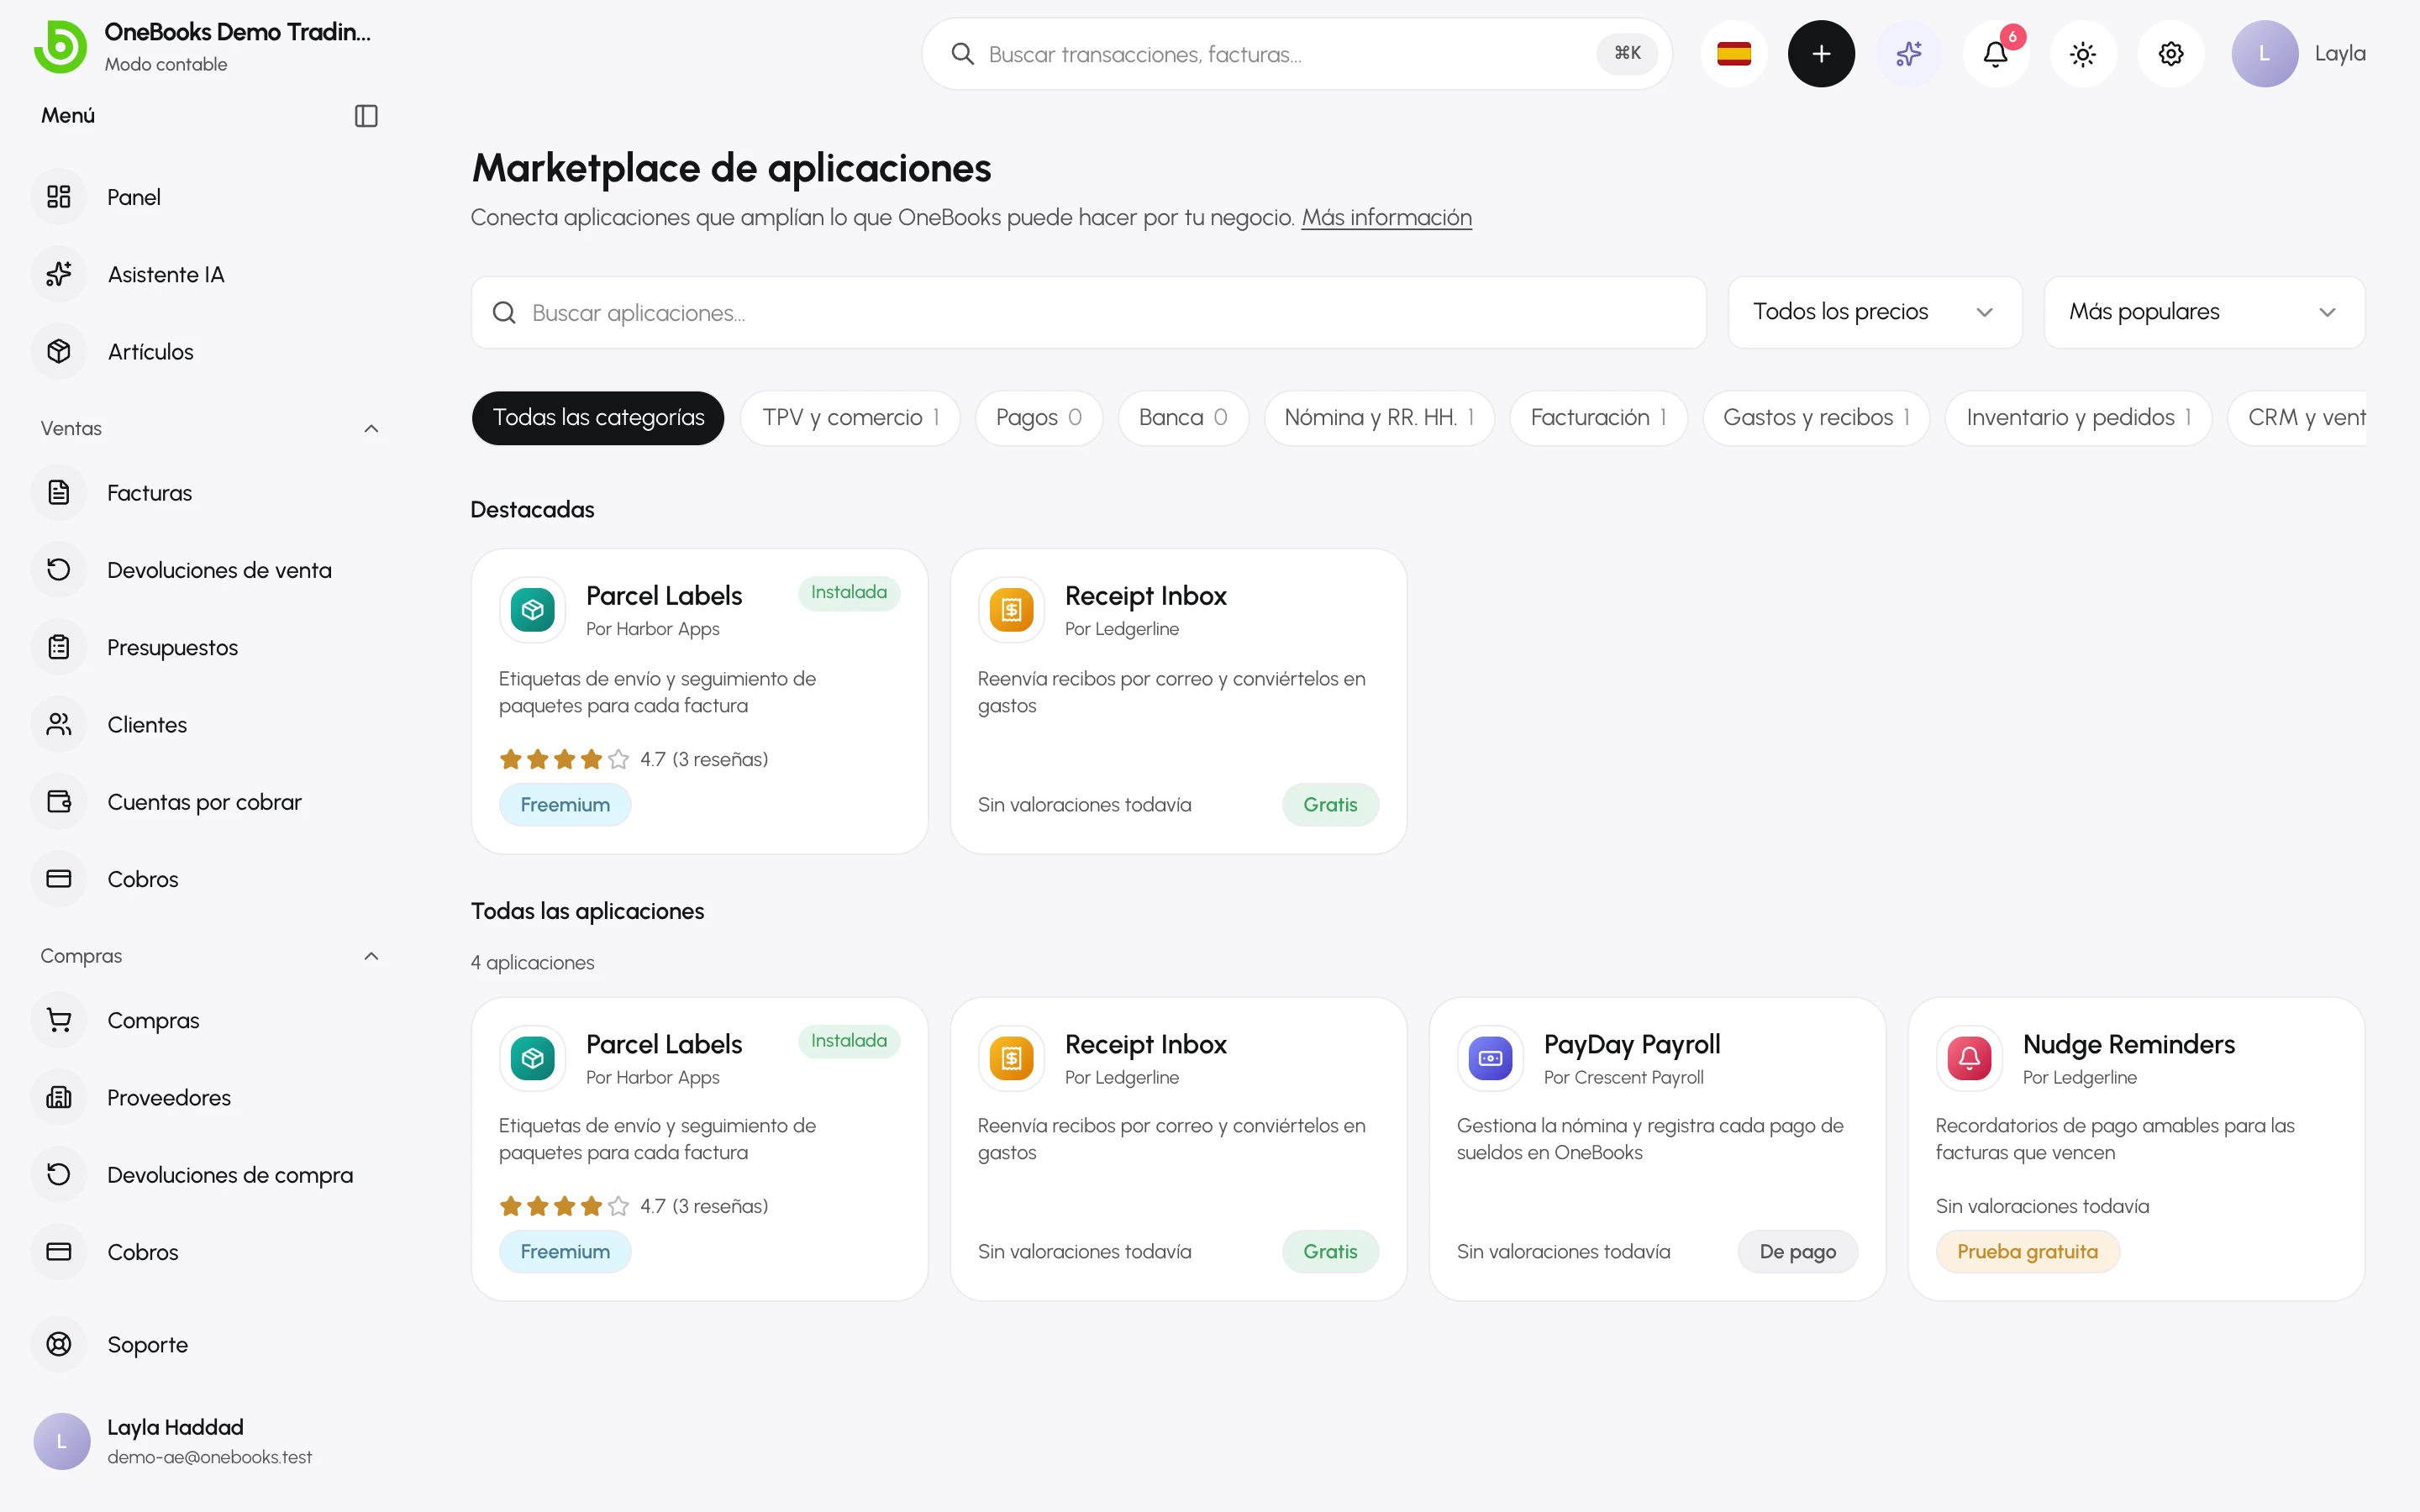Open the AI sparkle icon in top bar
The height and width of the screenshot is (1512, 2420).
[1908, 54]
